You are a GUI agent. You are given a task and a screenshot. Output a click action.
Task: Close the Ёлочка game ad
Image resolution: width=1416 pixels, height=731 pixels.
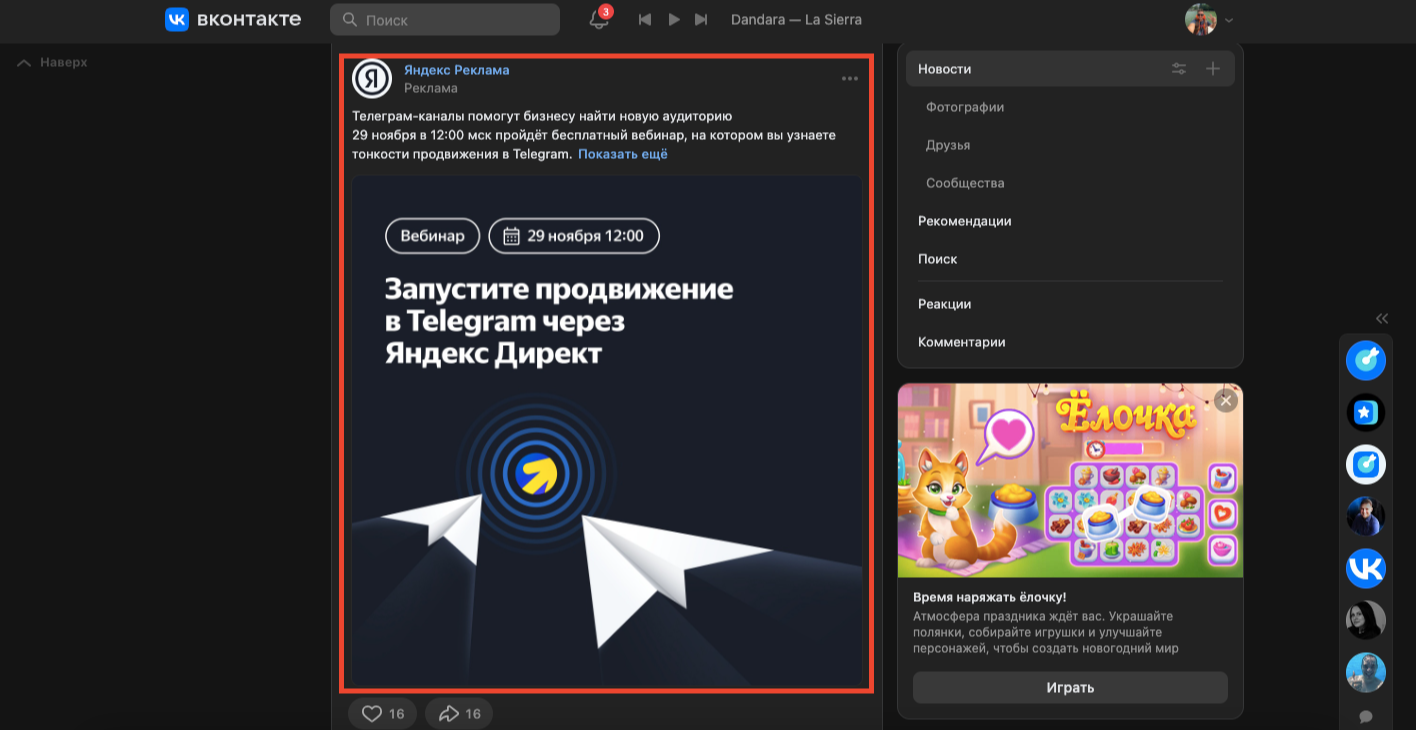coord(1226,401)
